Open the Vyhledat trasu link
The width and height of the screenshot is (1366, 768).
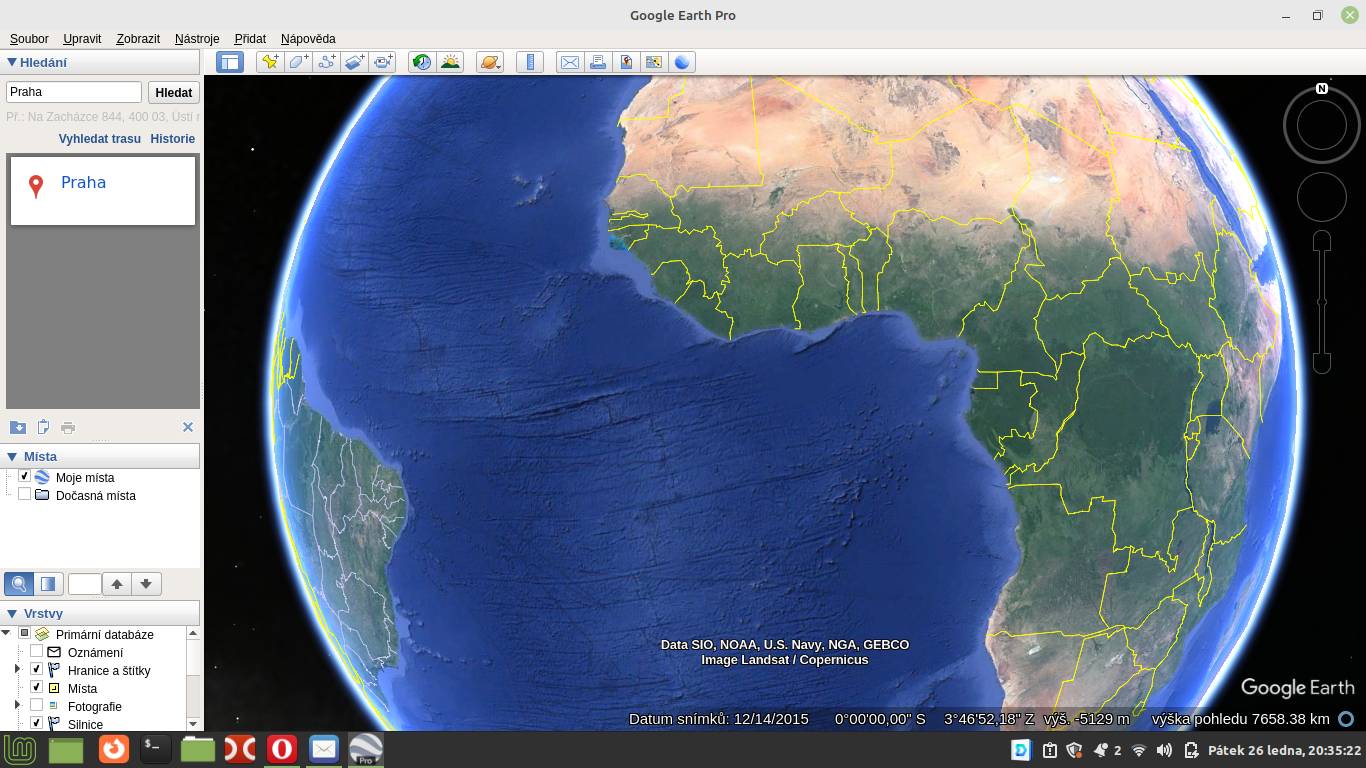100,139
